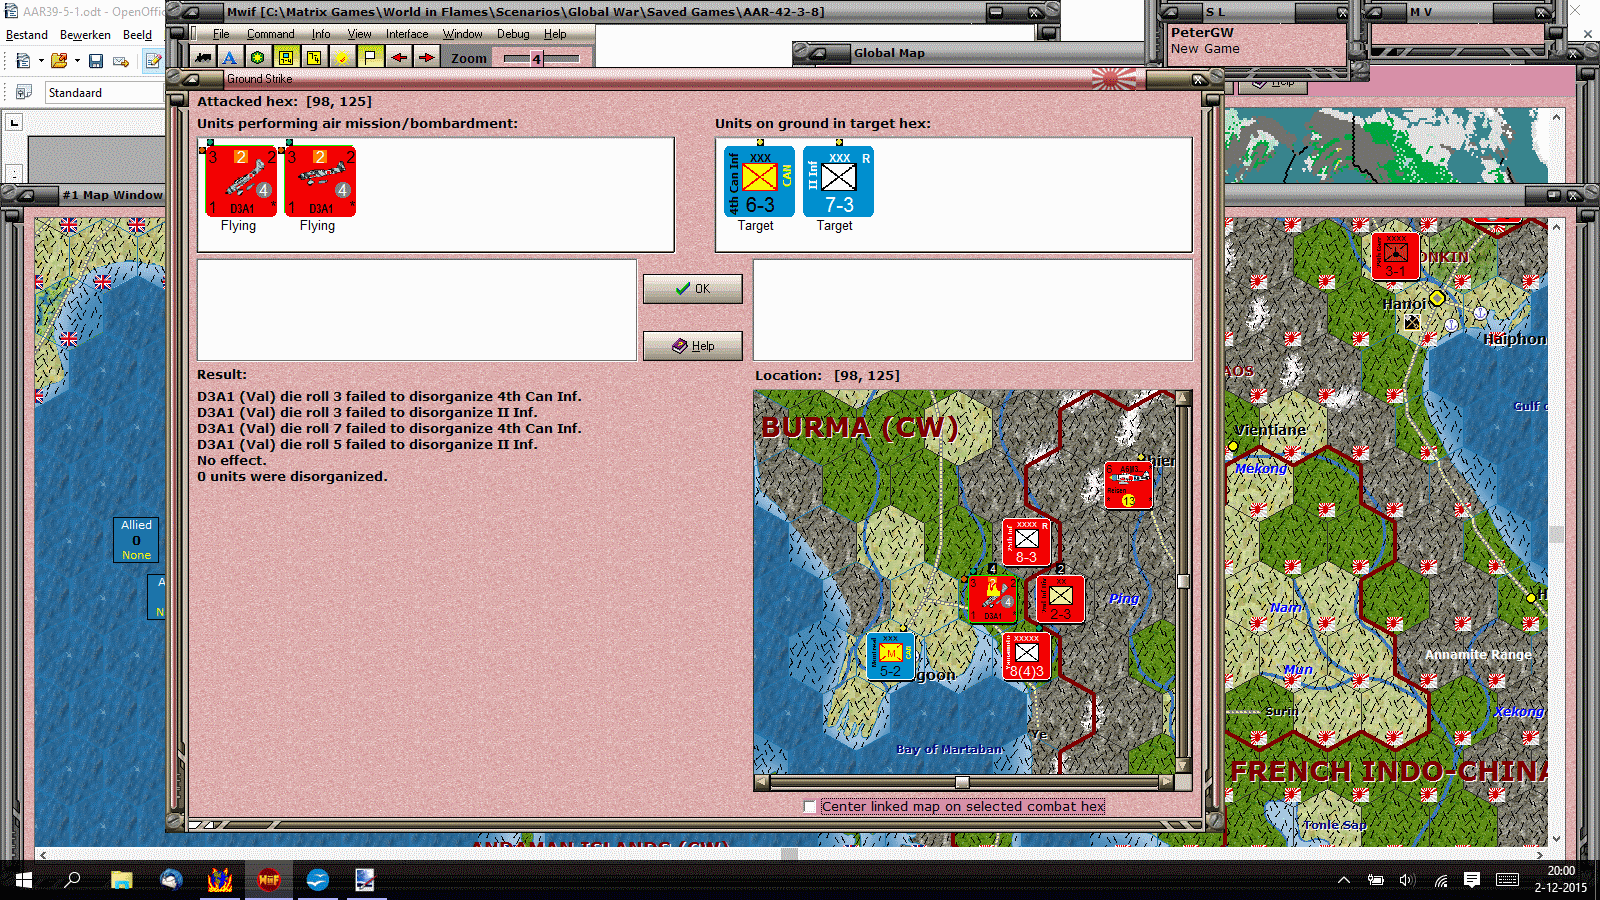Screen dimensions: 1600x900
Task: Click the minimap scroll-down arrow
Action: pos(1184,766)
